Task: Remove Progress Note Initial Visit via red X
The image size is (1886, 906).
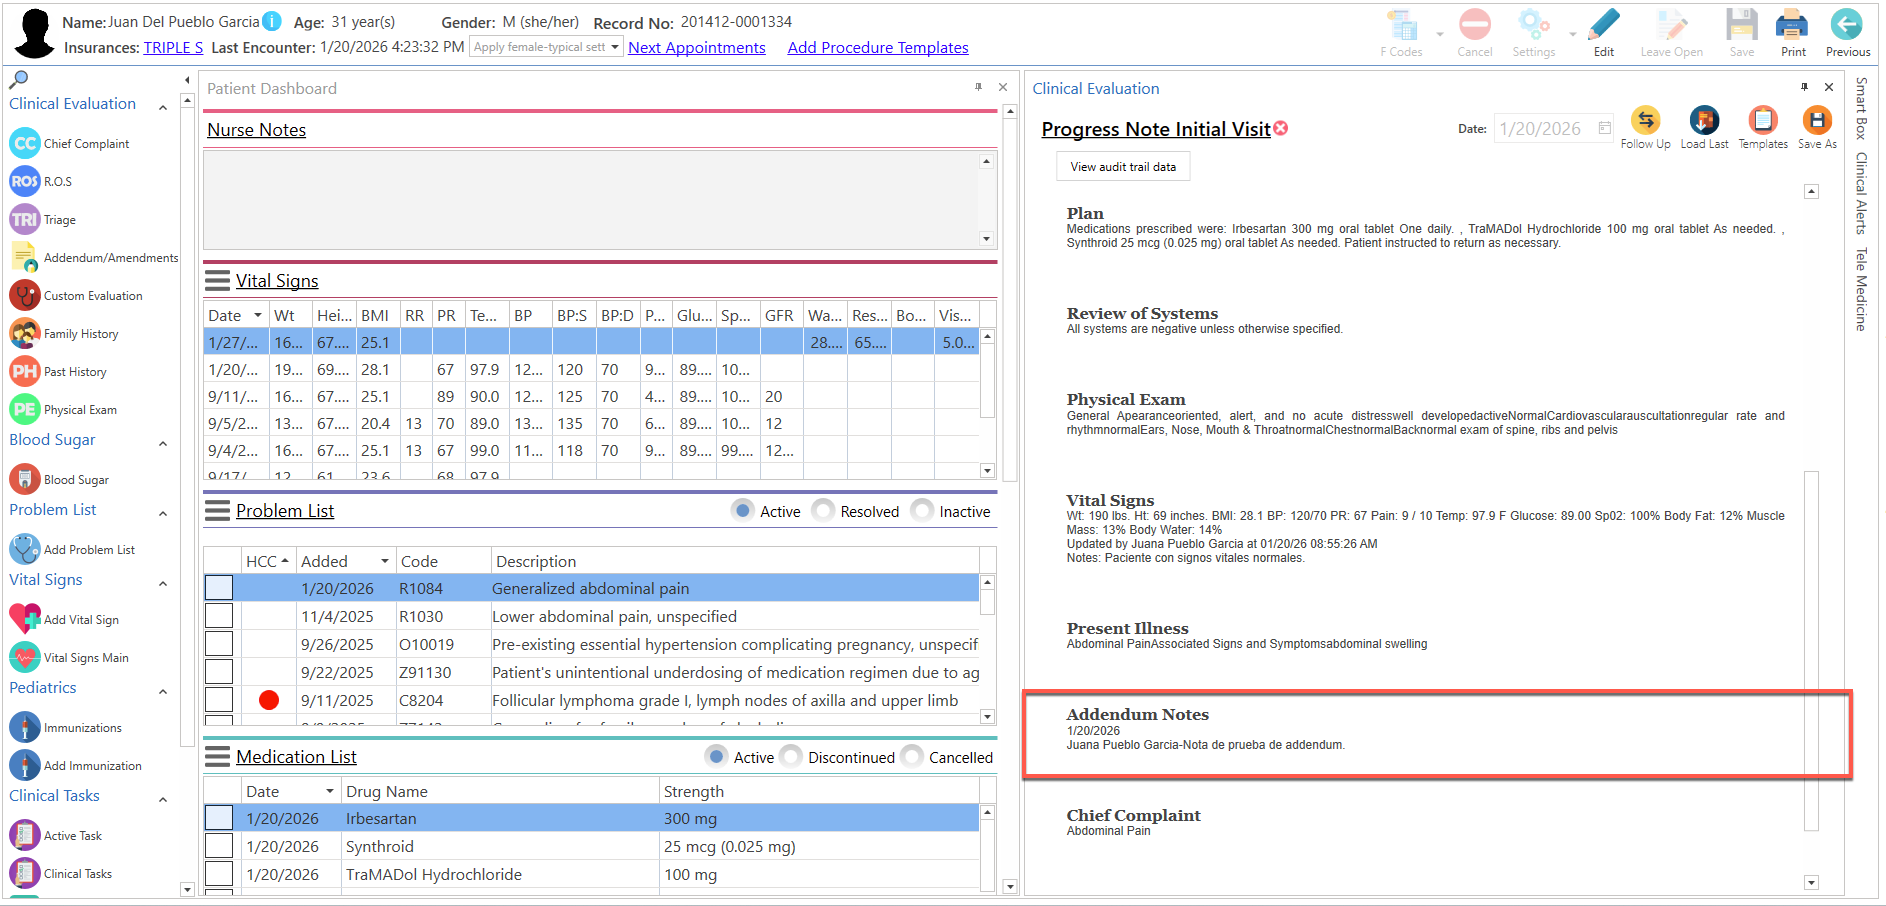Action: (1281, 128)
